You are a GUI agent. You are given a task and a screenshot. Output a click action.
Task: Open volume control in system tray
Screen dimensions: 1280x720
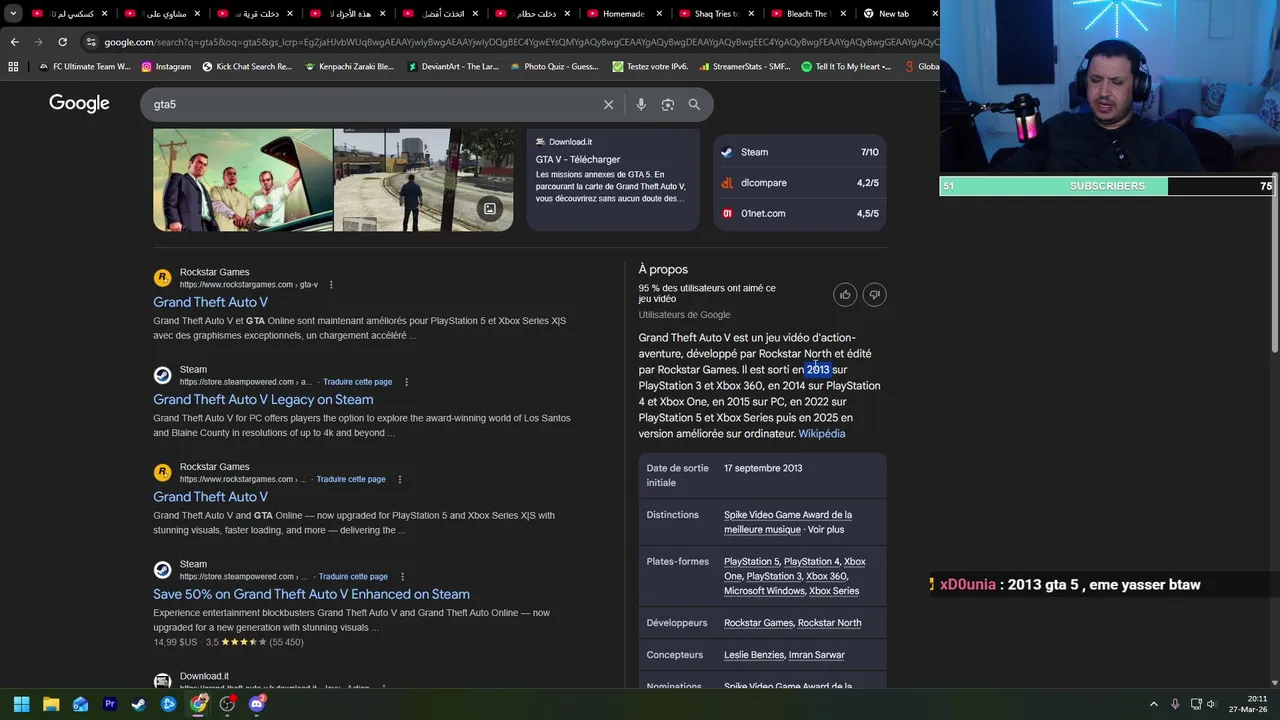(1211, 704)
